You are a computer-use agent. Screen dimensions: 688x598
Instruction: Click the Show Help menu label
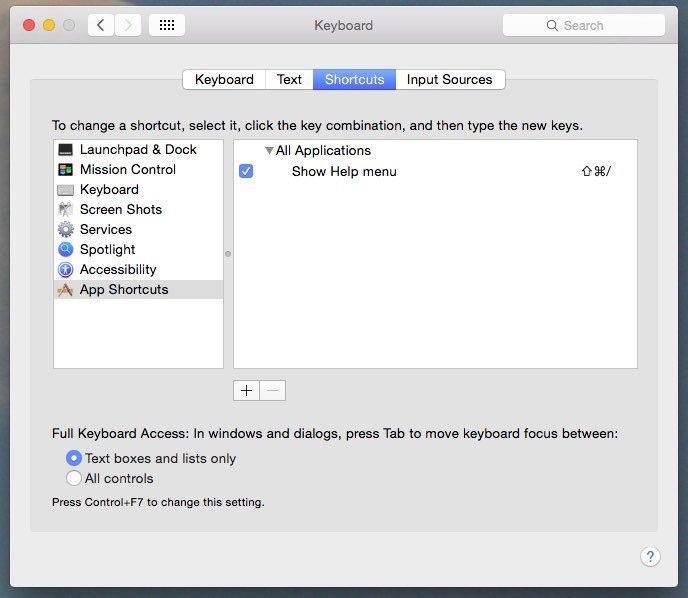coord(344,172)
